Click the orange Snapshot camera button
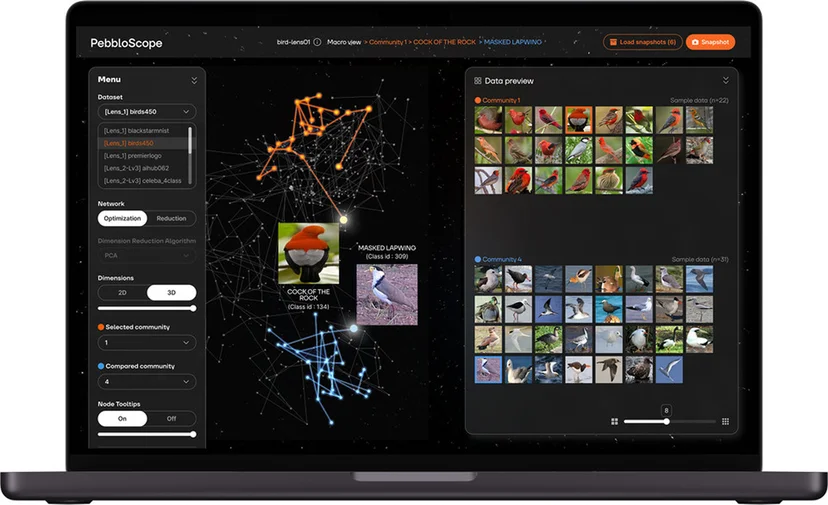 tap(710, 42)
